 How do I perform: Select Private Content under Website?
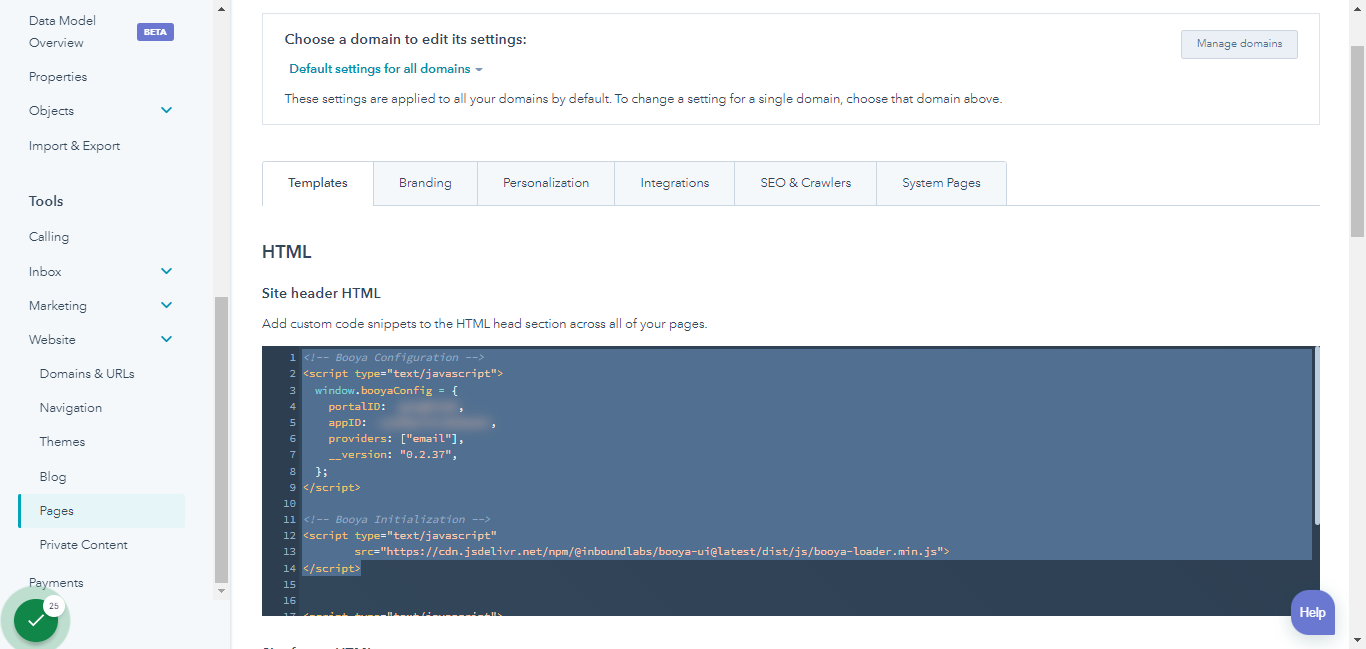(84, 545)
